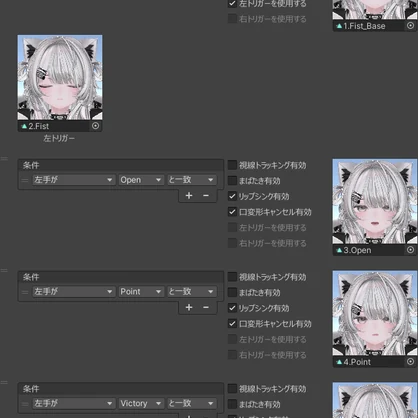Image resolution: width=418 pixels, height=418 pixels.
Task: Enable 視線トラッキング有効 for 3.Open
Action: [x=232, y=165]
